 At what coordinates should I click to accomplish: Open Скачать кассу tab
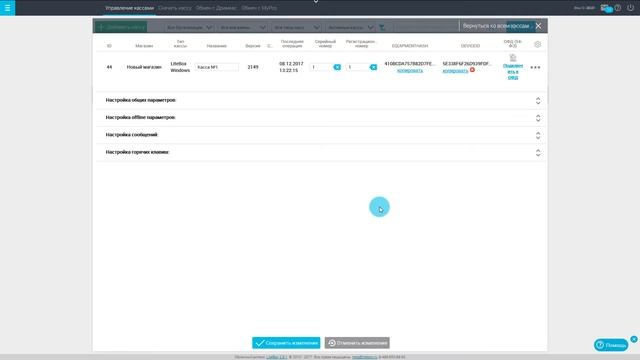175,8
